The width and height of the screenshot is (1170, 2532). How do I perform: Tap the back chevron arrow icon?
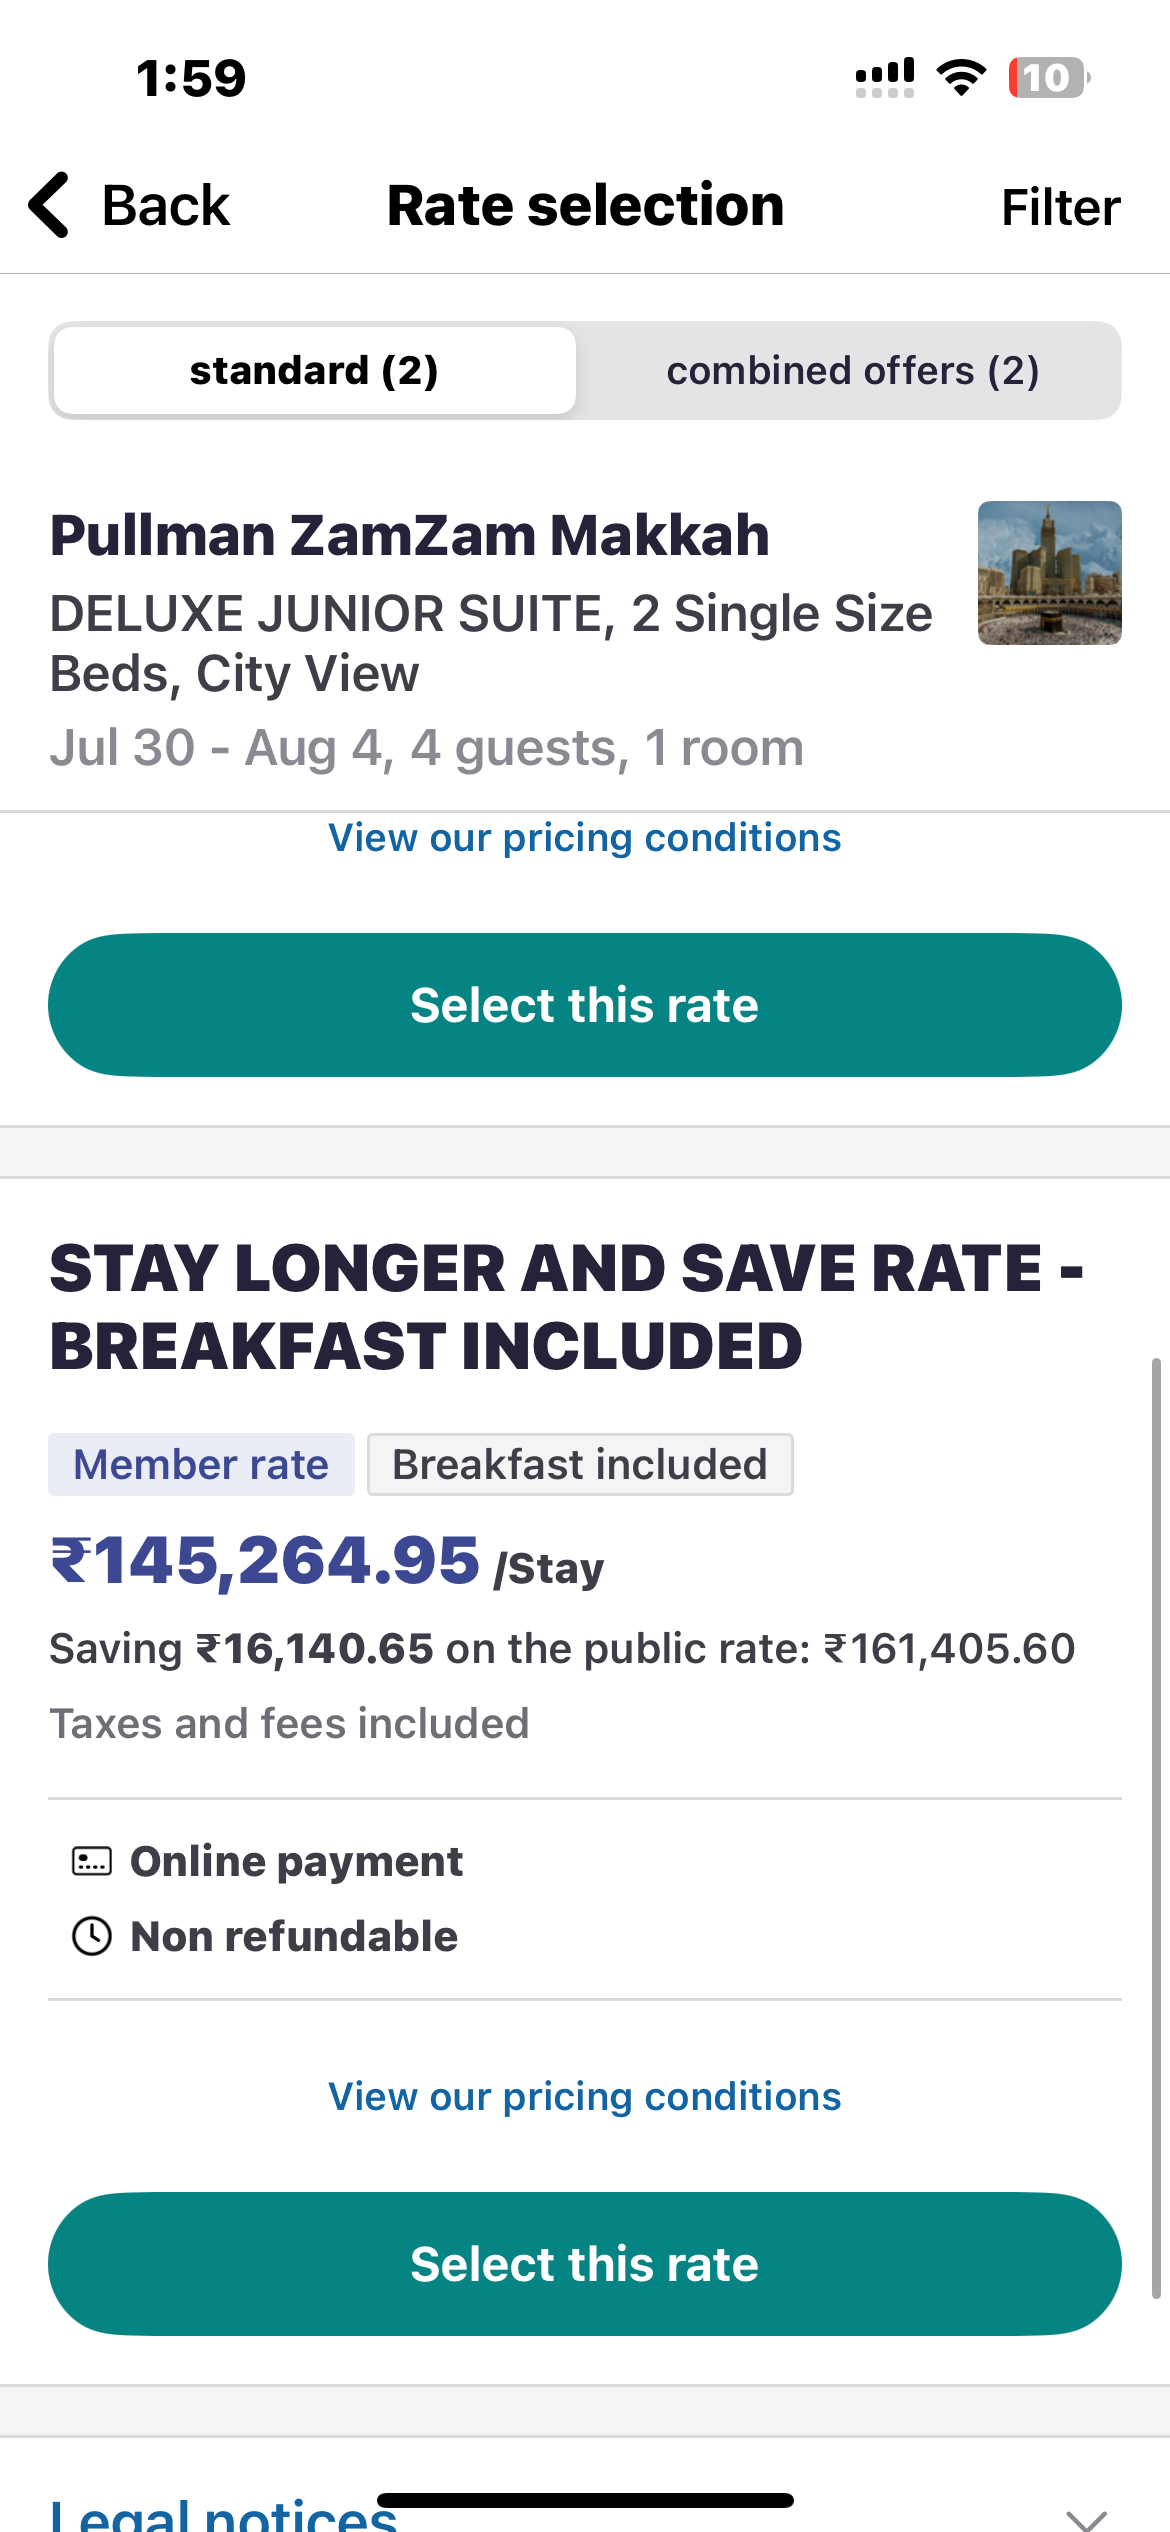coord(49,205)
